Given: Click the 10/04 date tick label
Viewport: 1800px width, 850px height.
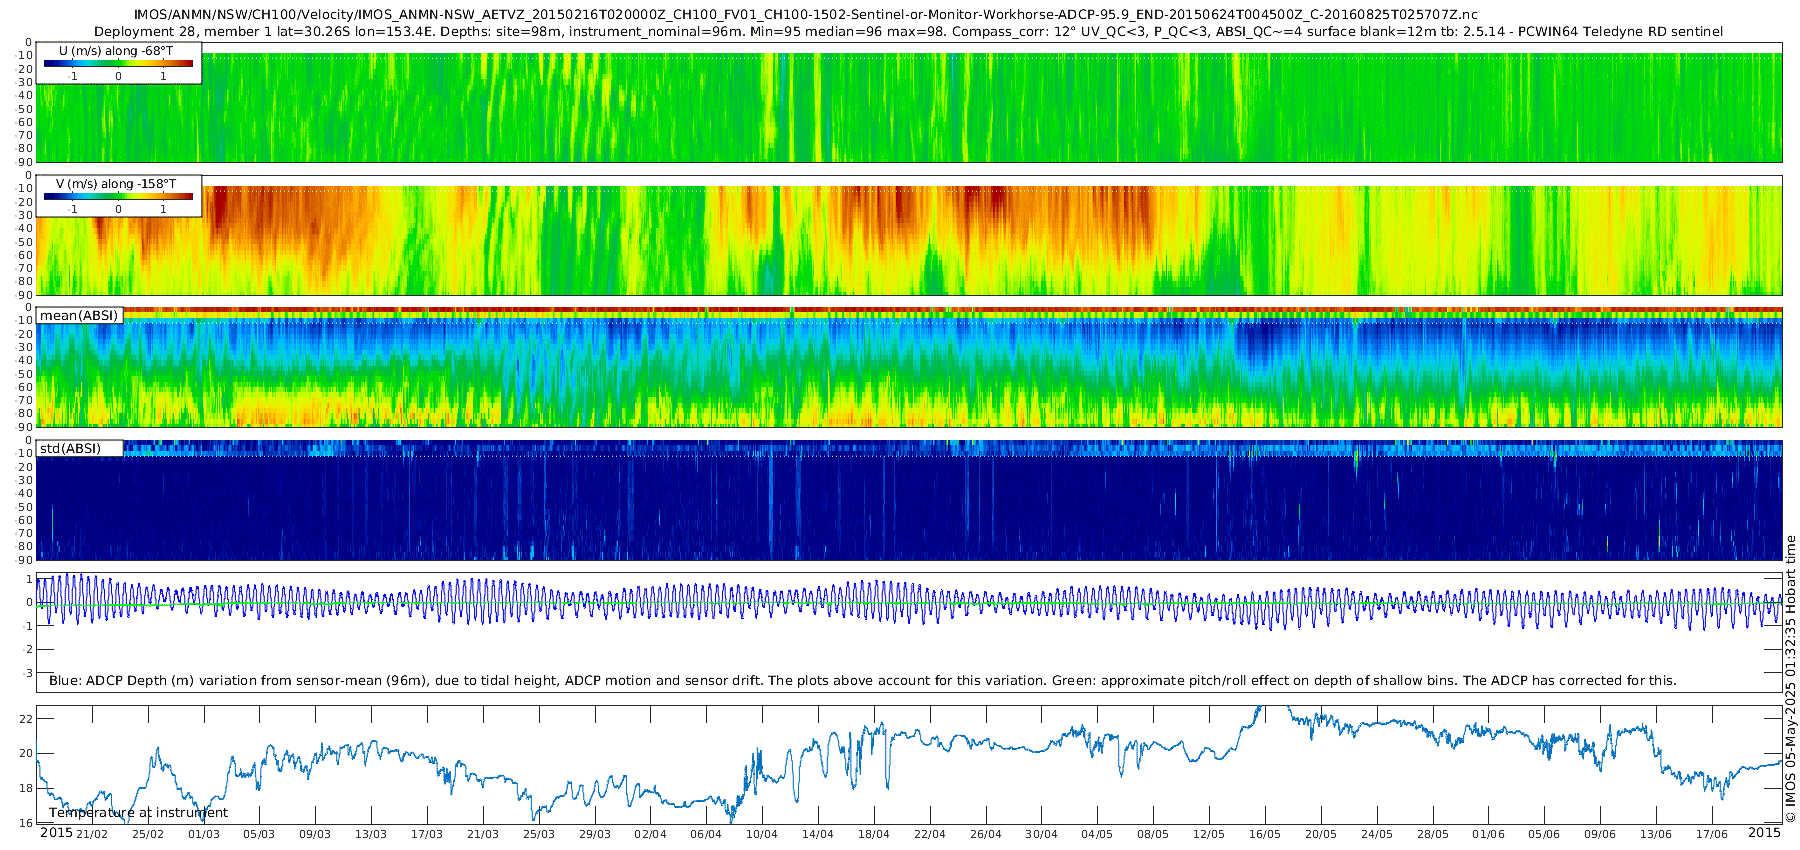Looking at the screenshot, I should (x=761, y=834).
